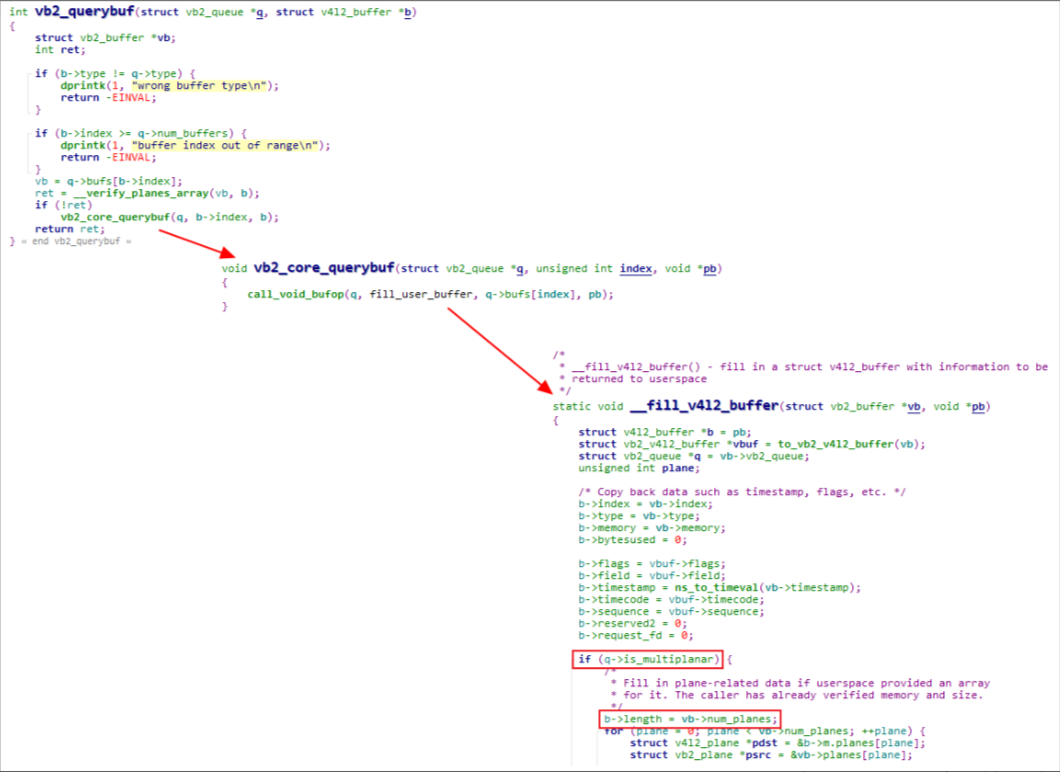This screenshot has width=1060, height=772.
Task: Click the 'b->flags = vbuf->flags;' assignment
Action: click(x=652, y=564)
